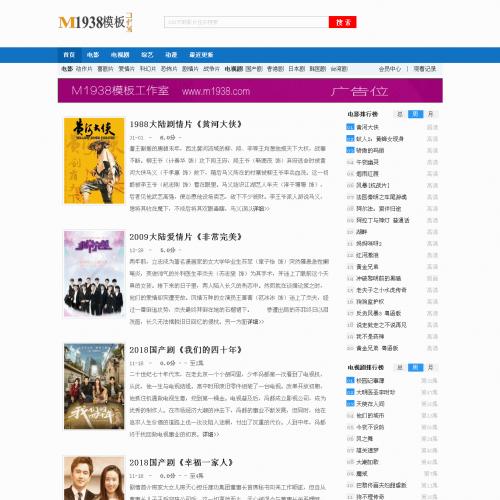Open 妈妈咪呀2 in the movie ranking
Viewport: 500px width, 500px height.
pos(369,244)
